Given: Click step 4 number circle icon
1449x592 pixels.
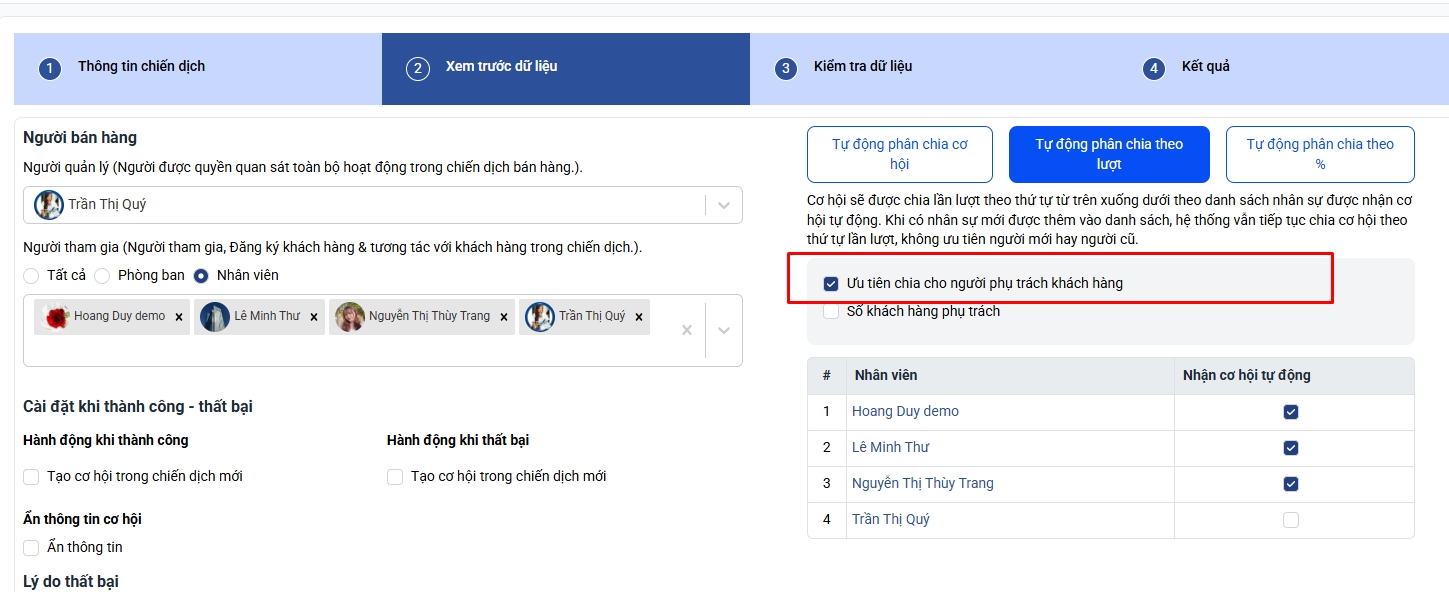Looking at the screenshot, I should [x=1154, y=69].
